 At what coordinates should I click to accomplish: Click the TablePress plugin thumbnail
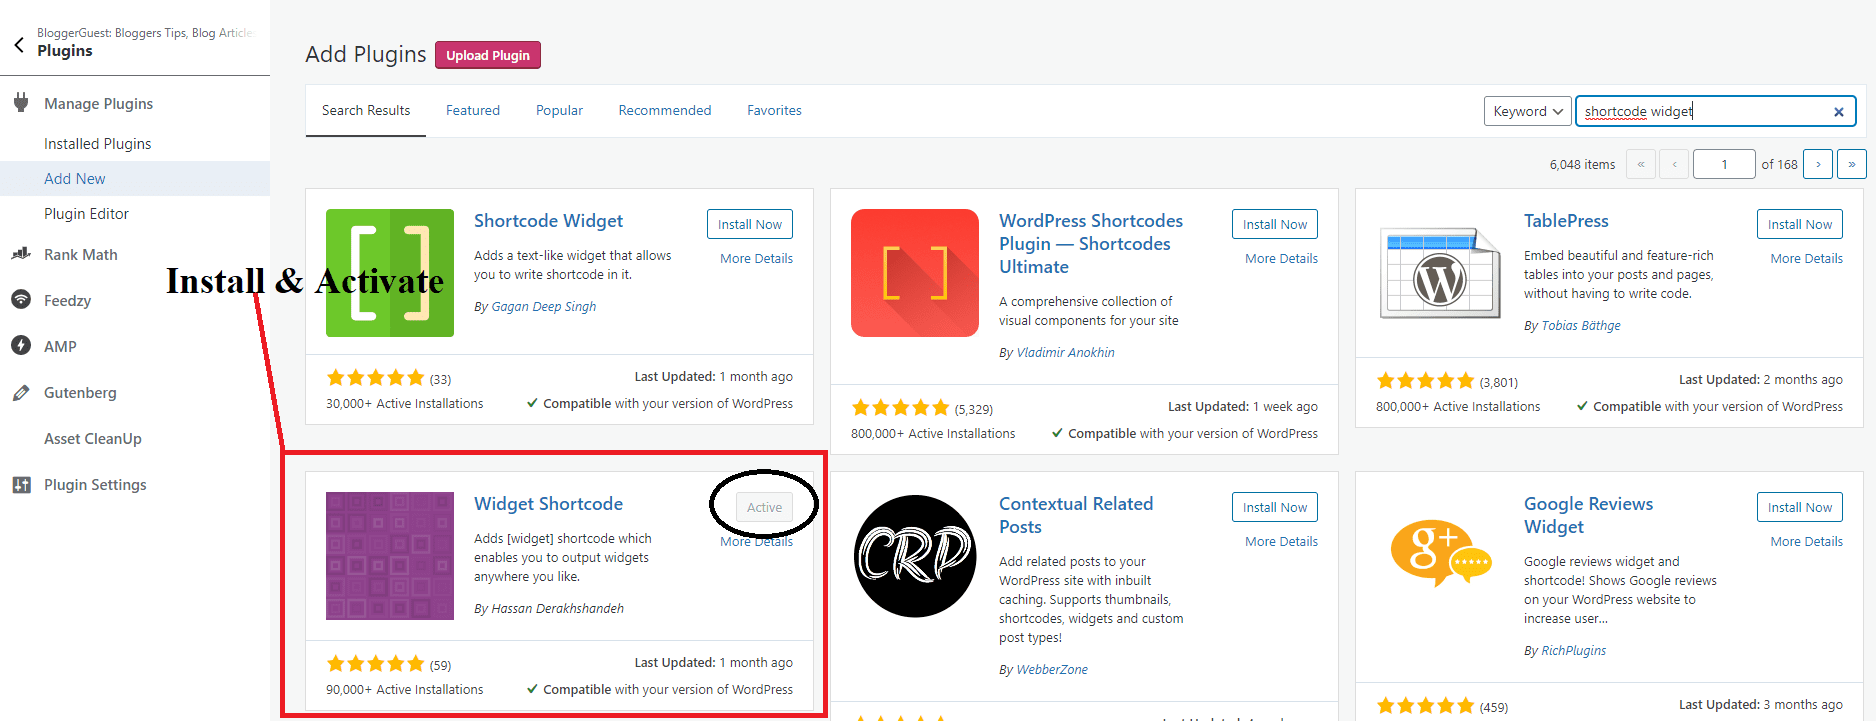tap(1440, 273)
